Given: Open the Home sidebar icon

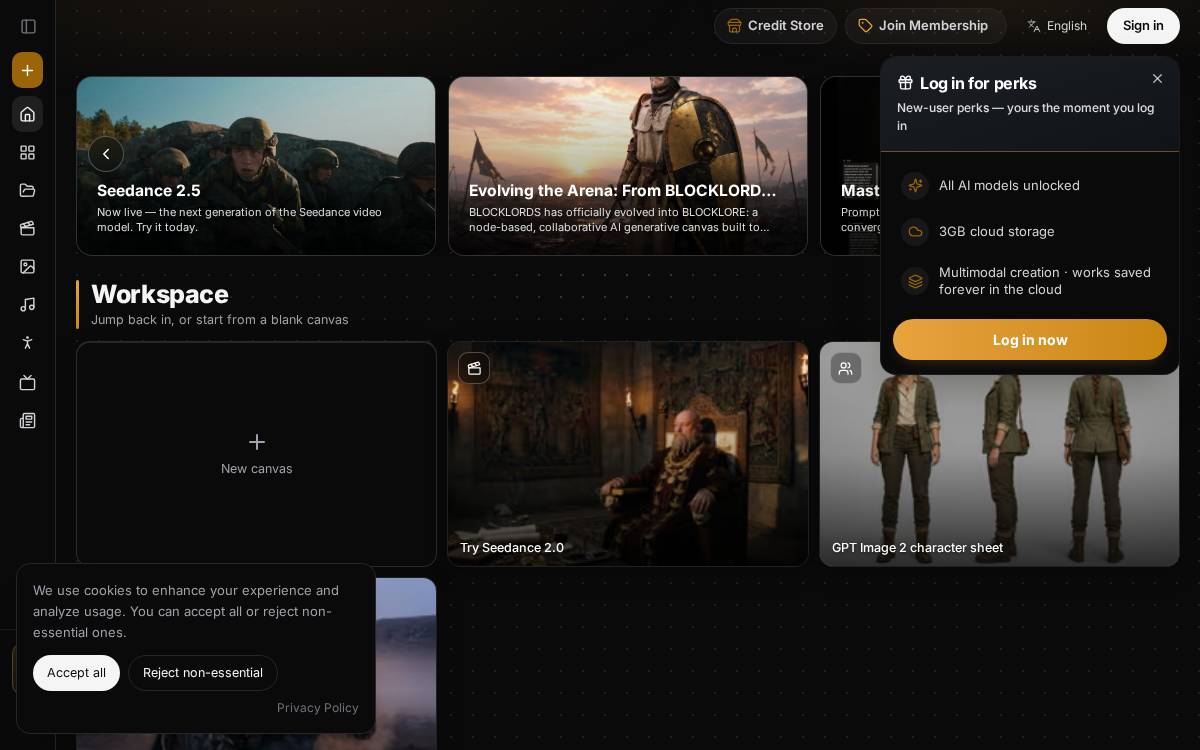Looking at the screenshot, I should [27, 114].
